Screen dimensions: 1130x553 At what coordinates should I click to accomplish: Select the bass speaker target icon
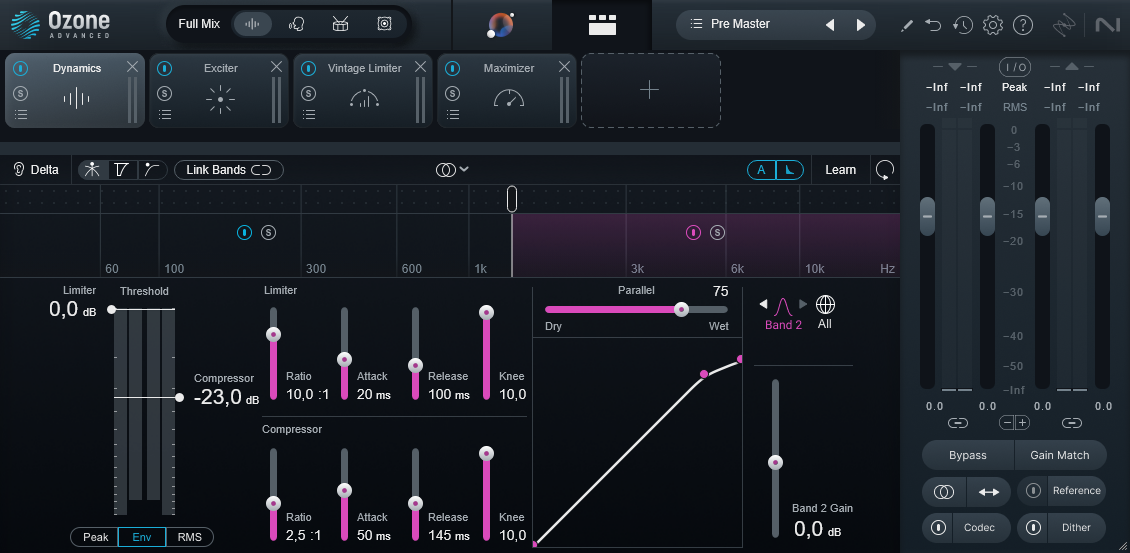click(384, 24)
